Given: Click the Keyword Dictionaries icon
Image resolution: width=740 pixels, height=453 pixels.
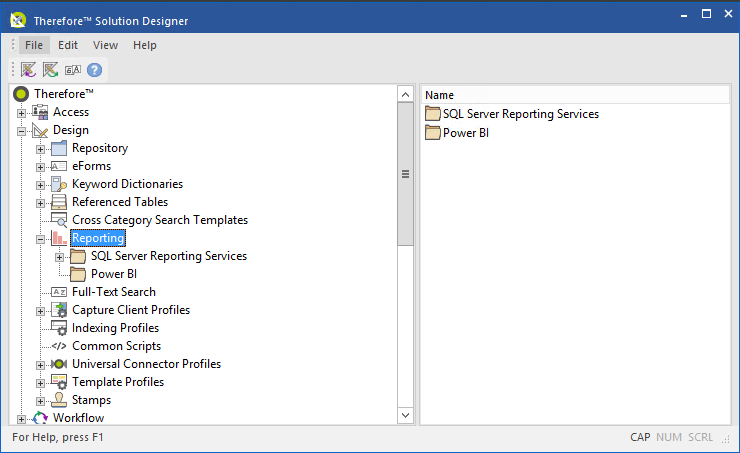Looking at the screenshot, I should coord(59,184).
